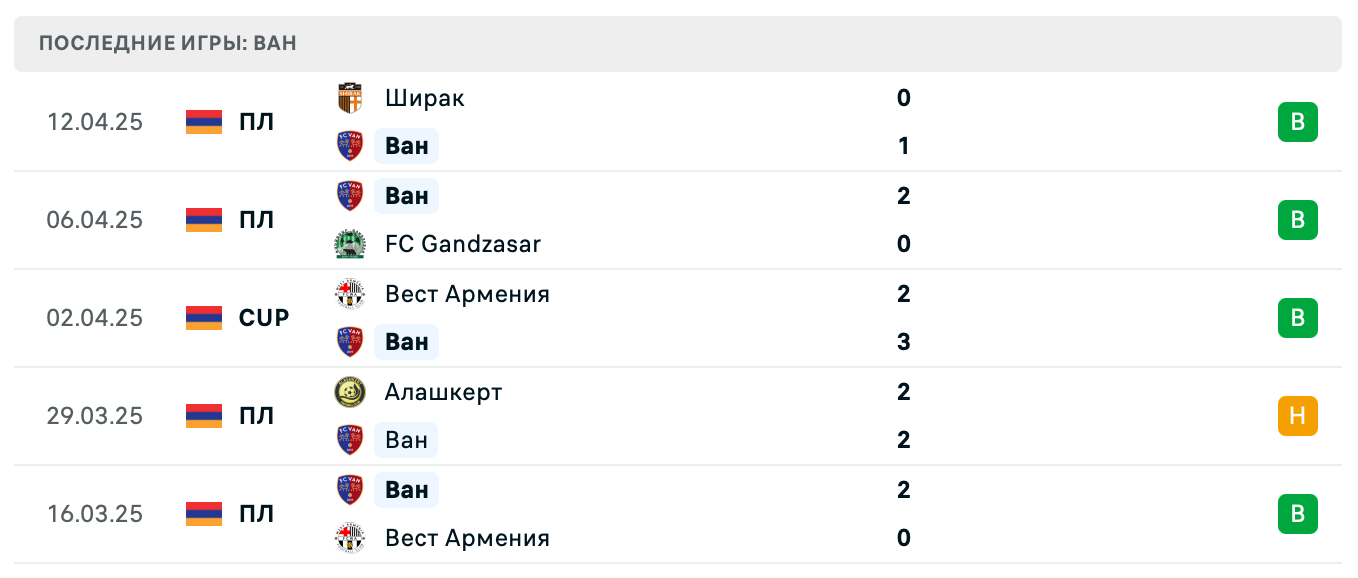Select the Вест Армения name in the last match
This screenshot has width=1358, height=578.
tap(467, 538)
